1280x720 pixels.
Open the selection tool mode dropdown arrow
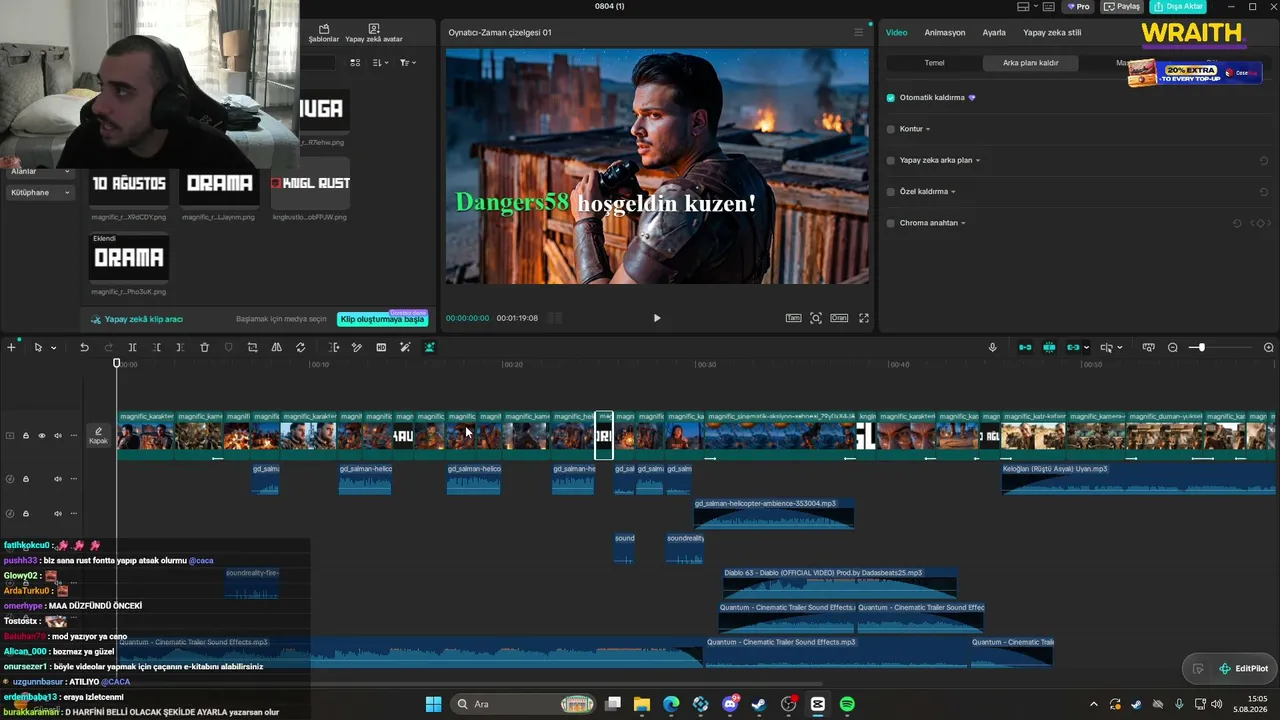[x=53, y=347]
